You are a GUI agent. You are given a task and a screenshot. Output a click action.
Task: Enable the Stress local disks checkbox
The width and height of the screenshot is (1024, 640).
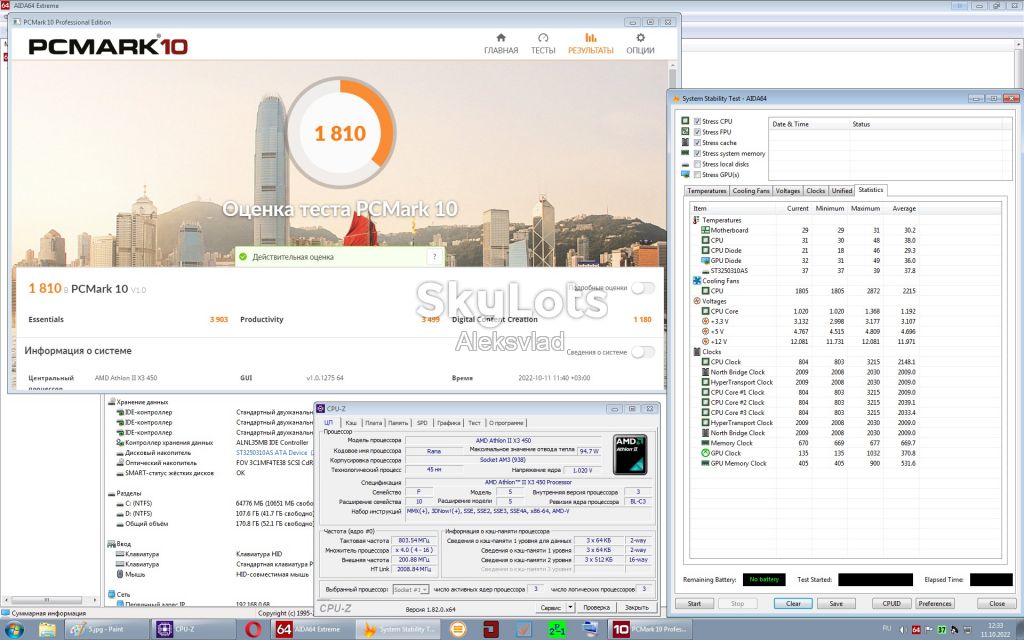pos(697,164)
